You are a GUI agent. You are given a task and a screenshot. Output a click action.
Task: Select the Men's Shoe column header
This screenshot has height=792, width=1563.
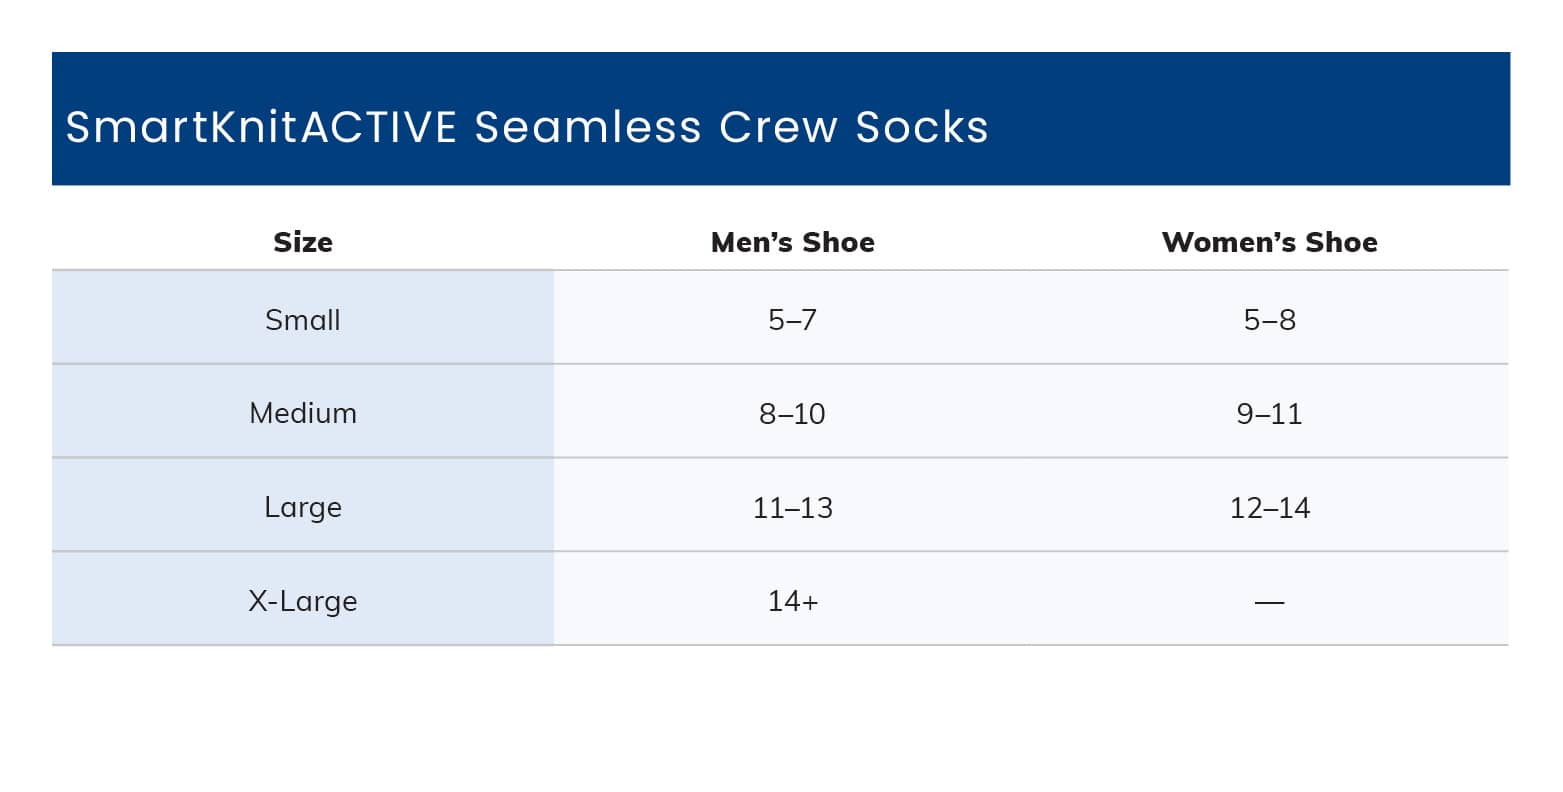coord(792,242)
